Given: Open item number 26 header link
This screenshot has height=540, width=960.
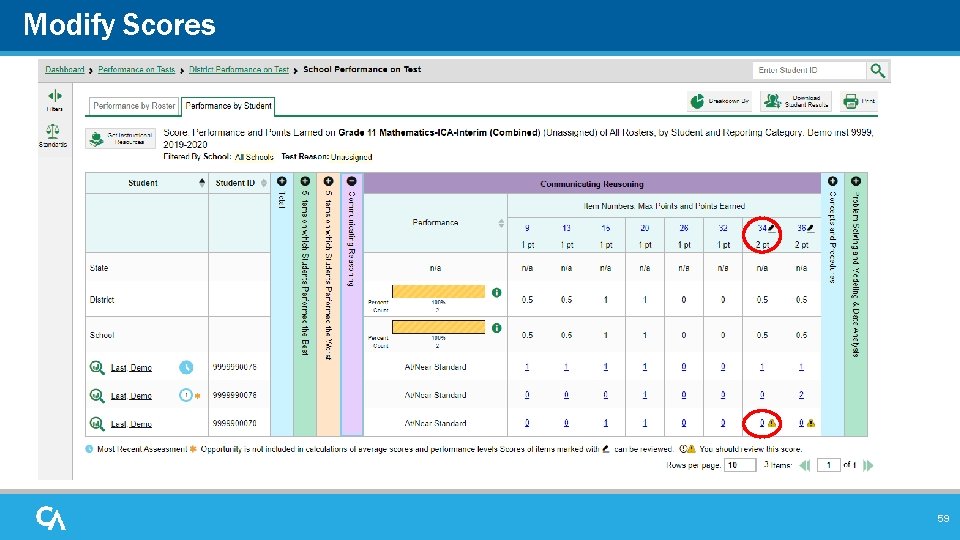Looking at the screenshot, I should (x=684, y=228).
